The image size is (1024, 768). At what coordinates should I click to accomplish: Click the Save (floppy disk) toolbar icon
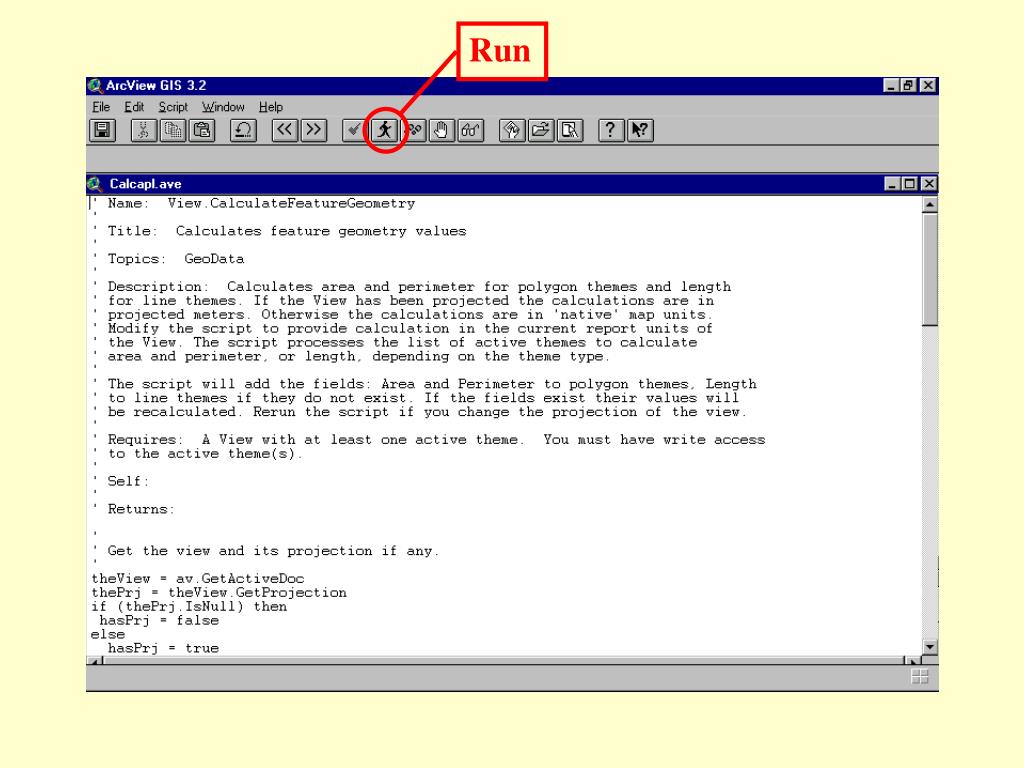[102, 131]
